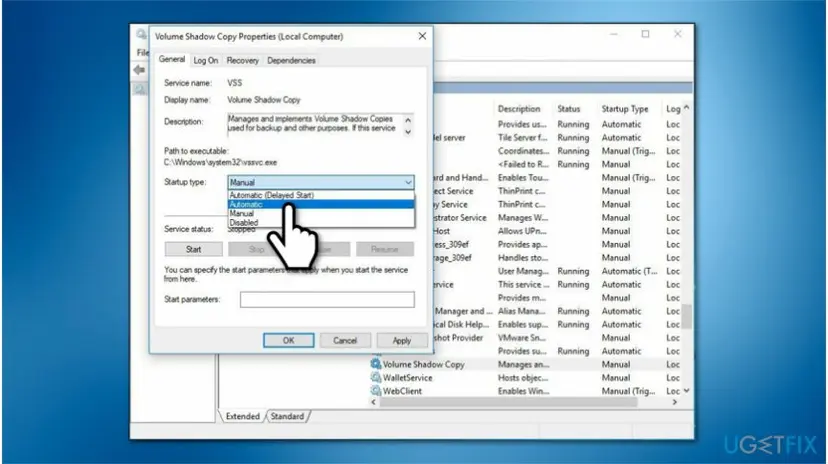Switch to Standard view tab in Services
The height and width of the screenshot is (464, 828).
(x=287, y=416)
